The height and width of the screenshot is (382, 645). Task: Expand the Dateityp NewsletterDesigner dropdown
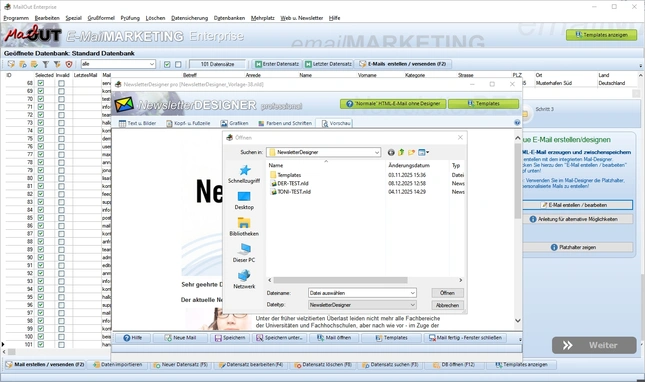(x=412, y=305)
